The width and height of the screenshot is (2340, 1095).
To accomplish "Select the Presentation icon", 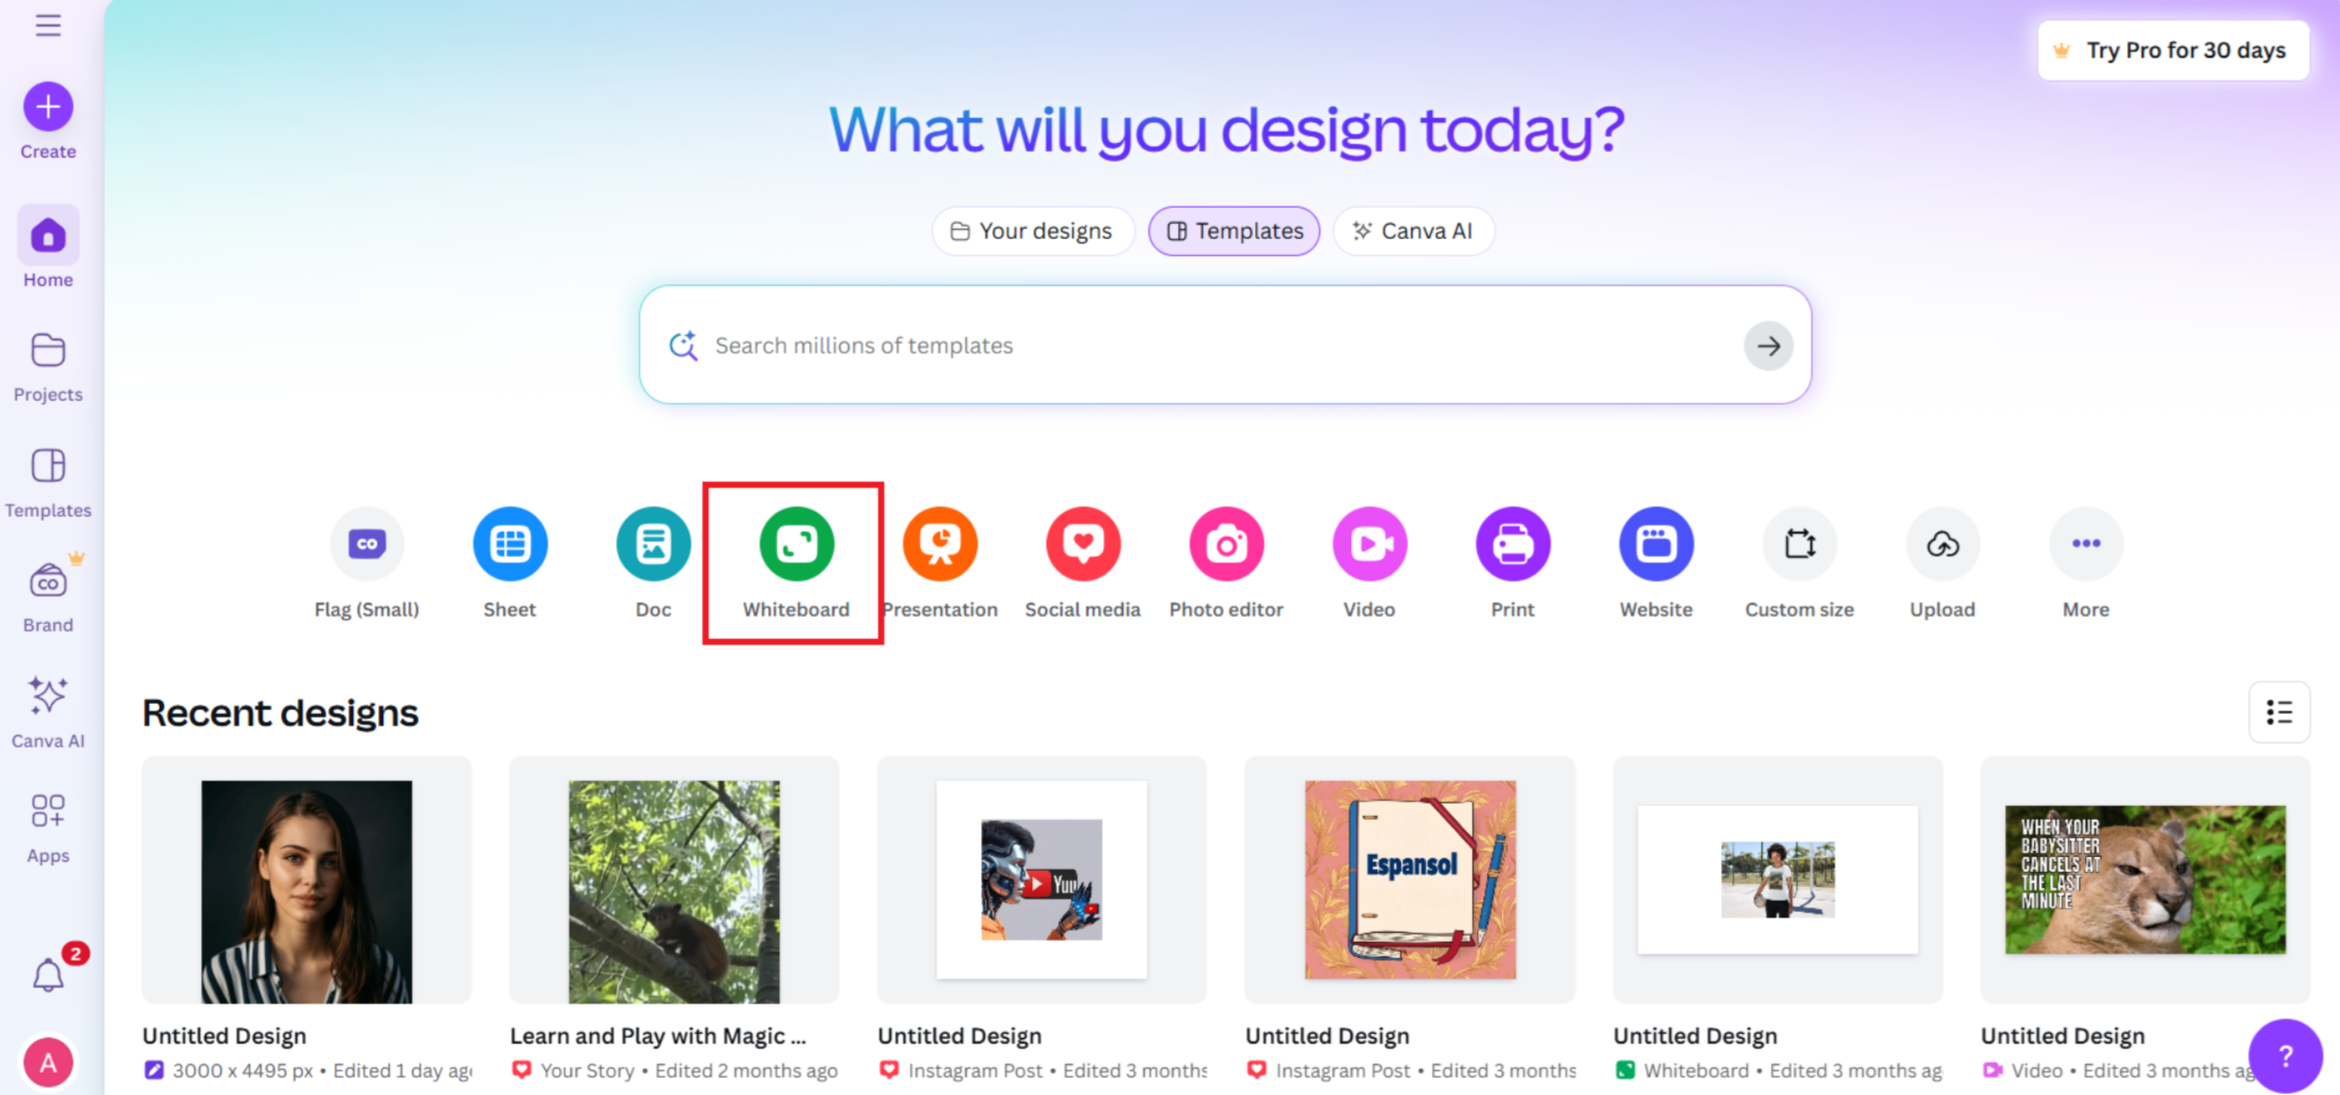I will (x=940, y=544).
